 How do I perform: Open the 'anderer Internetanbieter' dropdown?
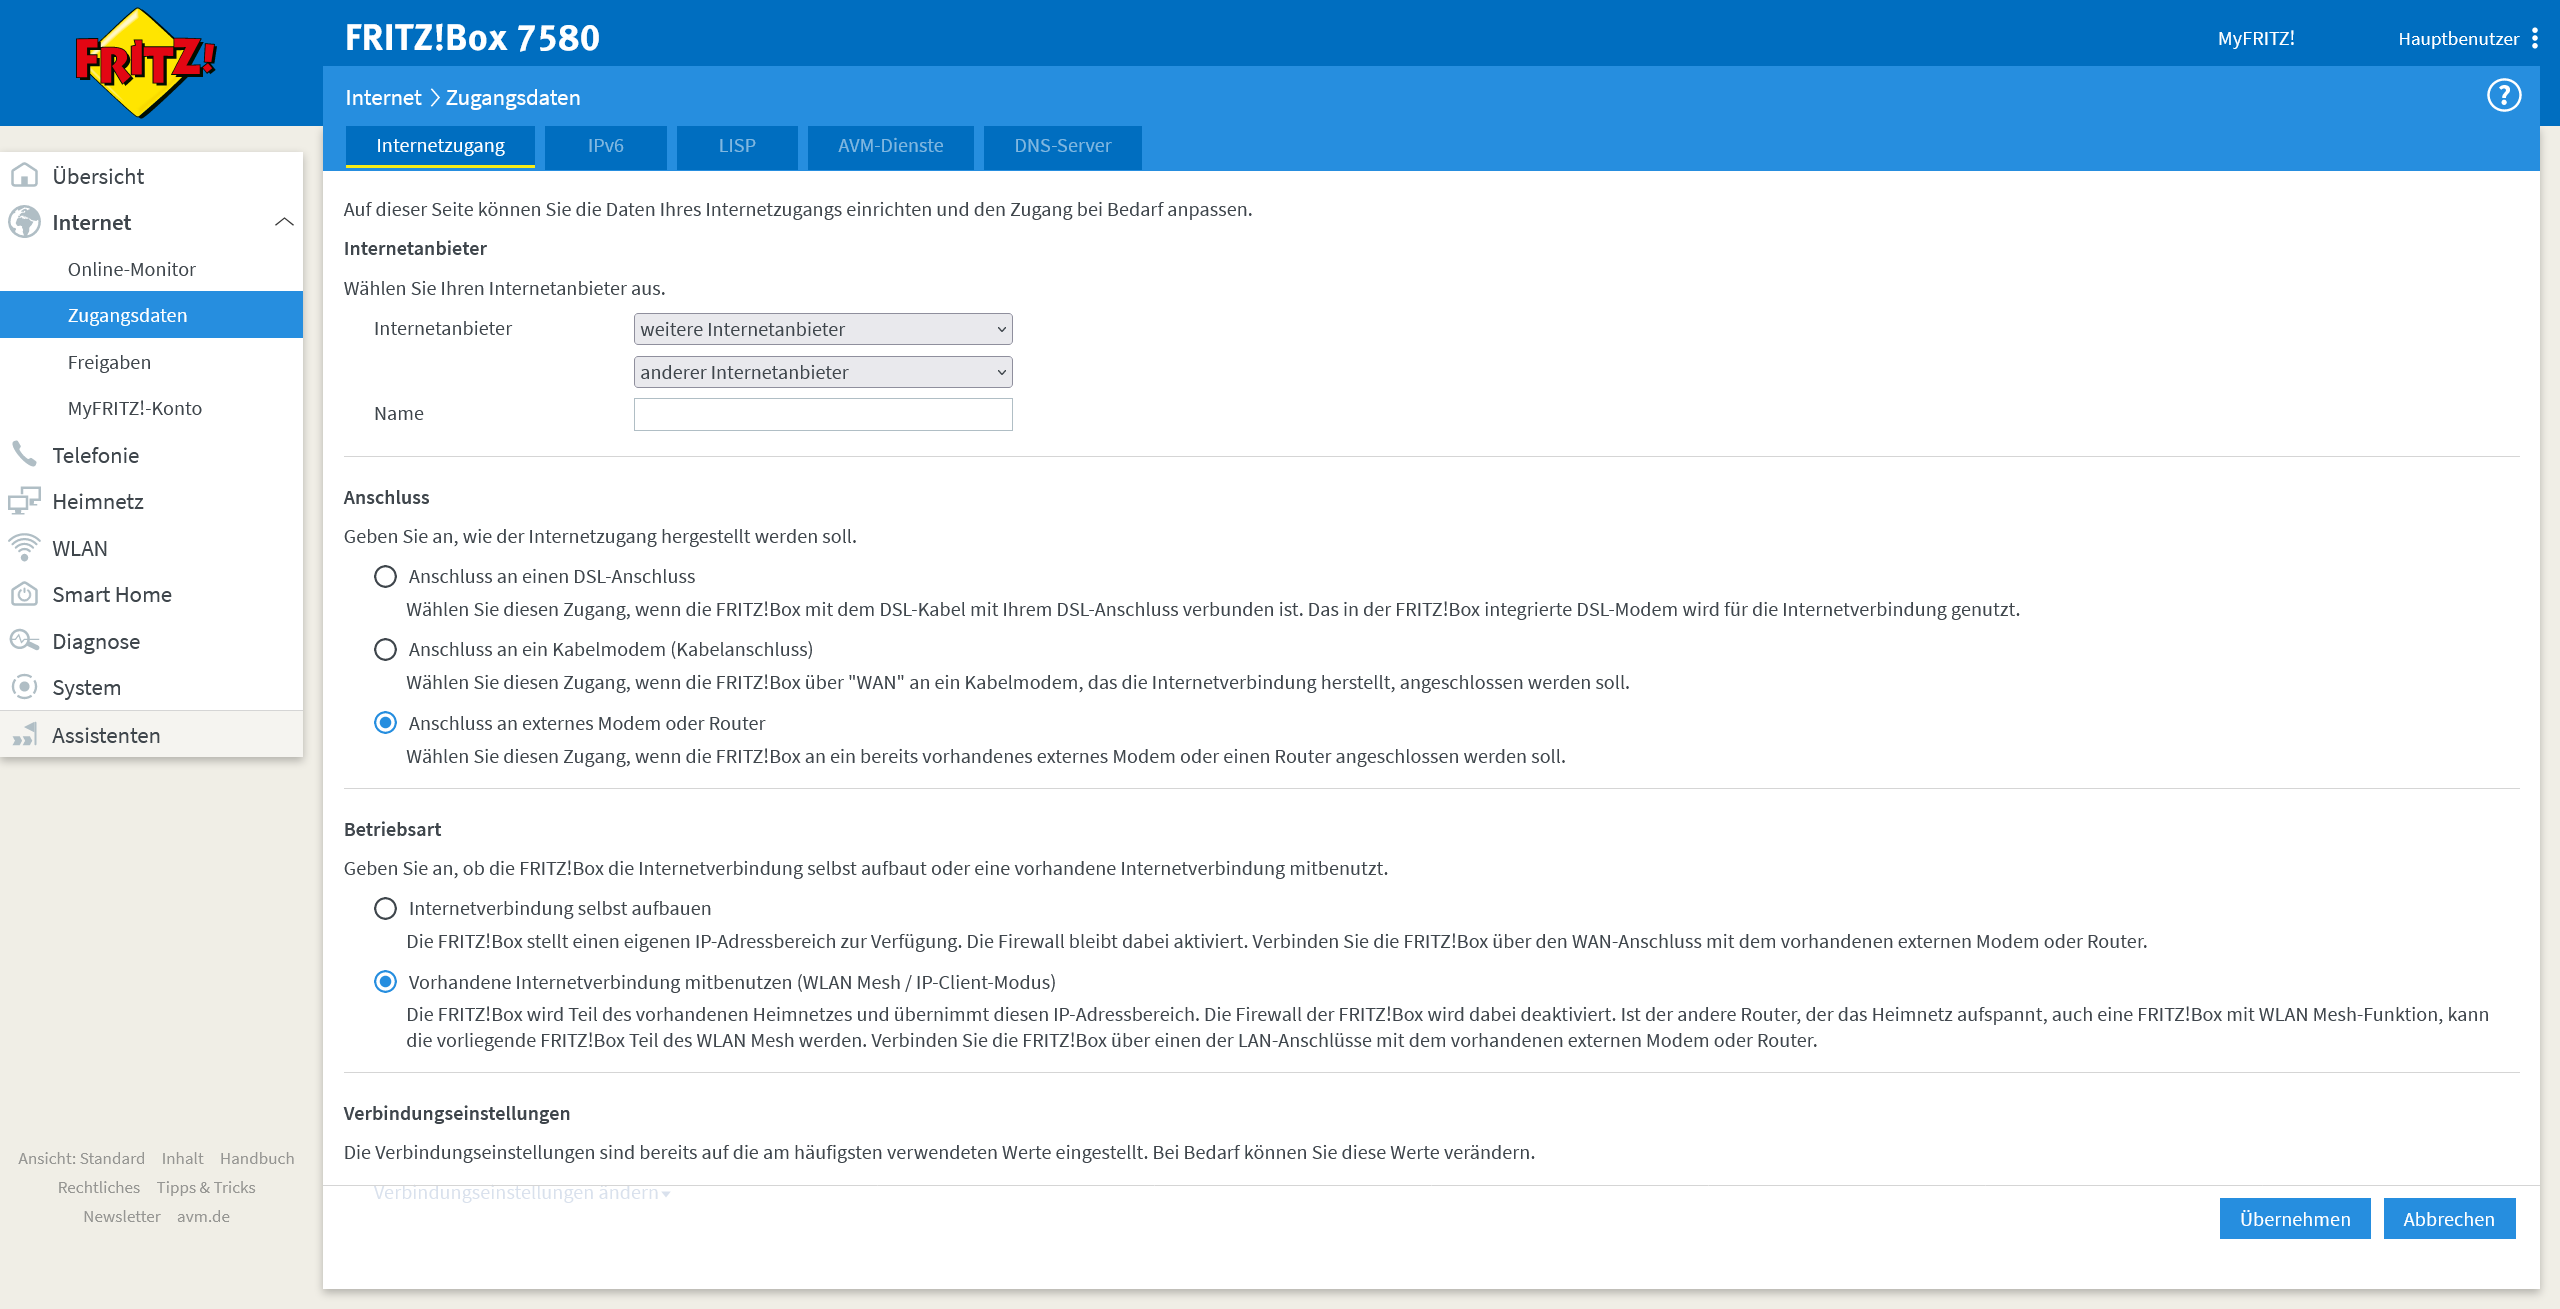point(823,372)
